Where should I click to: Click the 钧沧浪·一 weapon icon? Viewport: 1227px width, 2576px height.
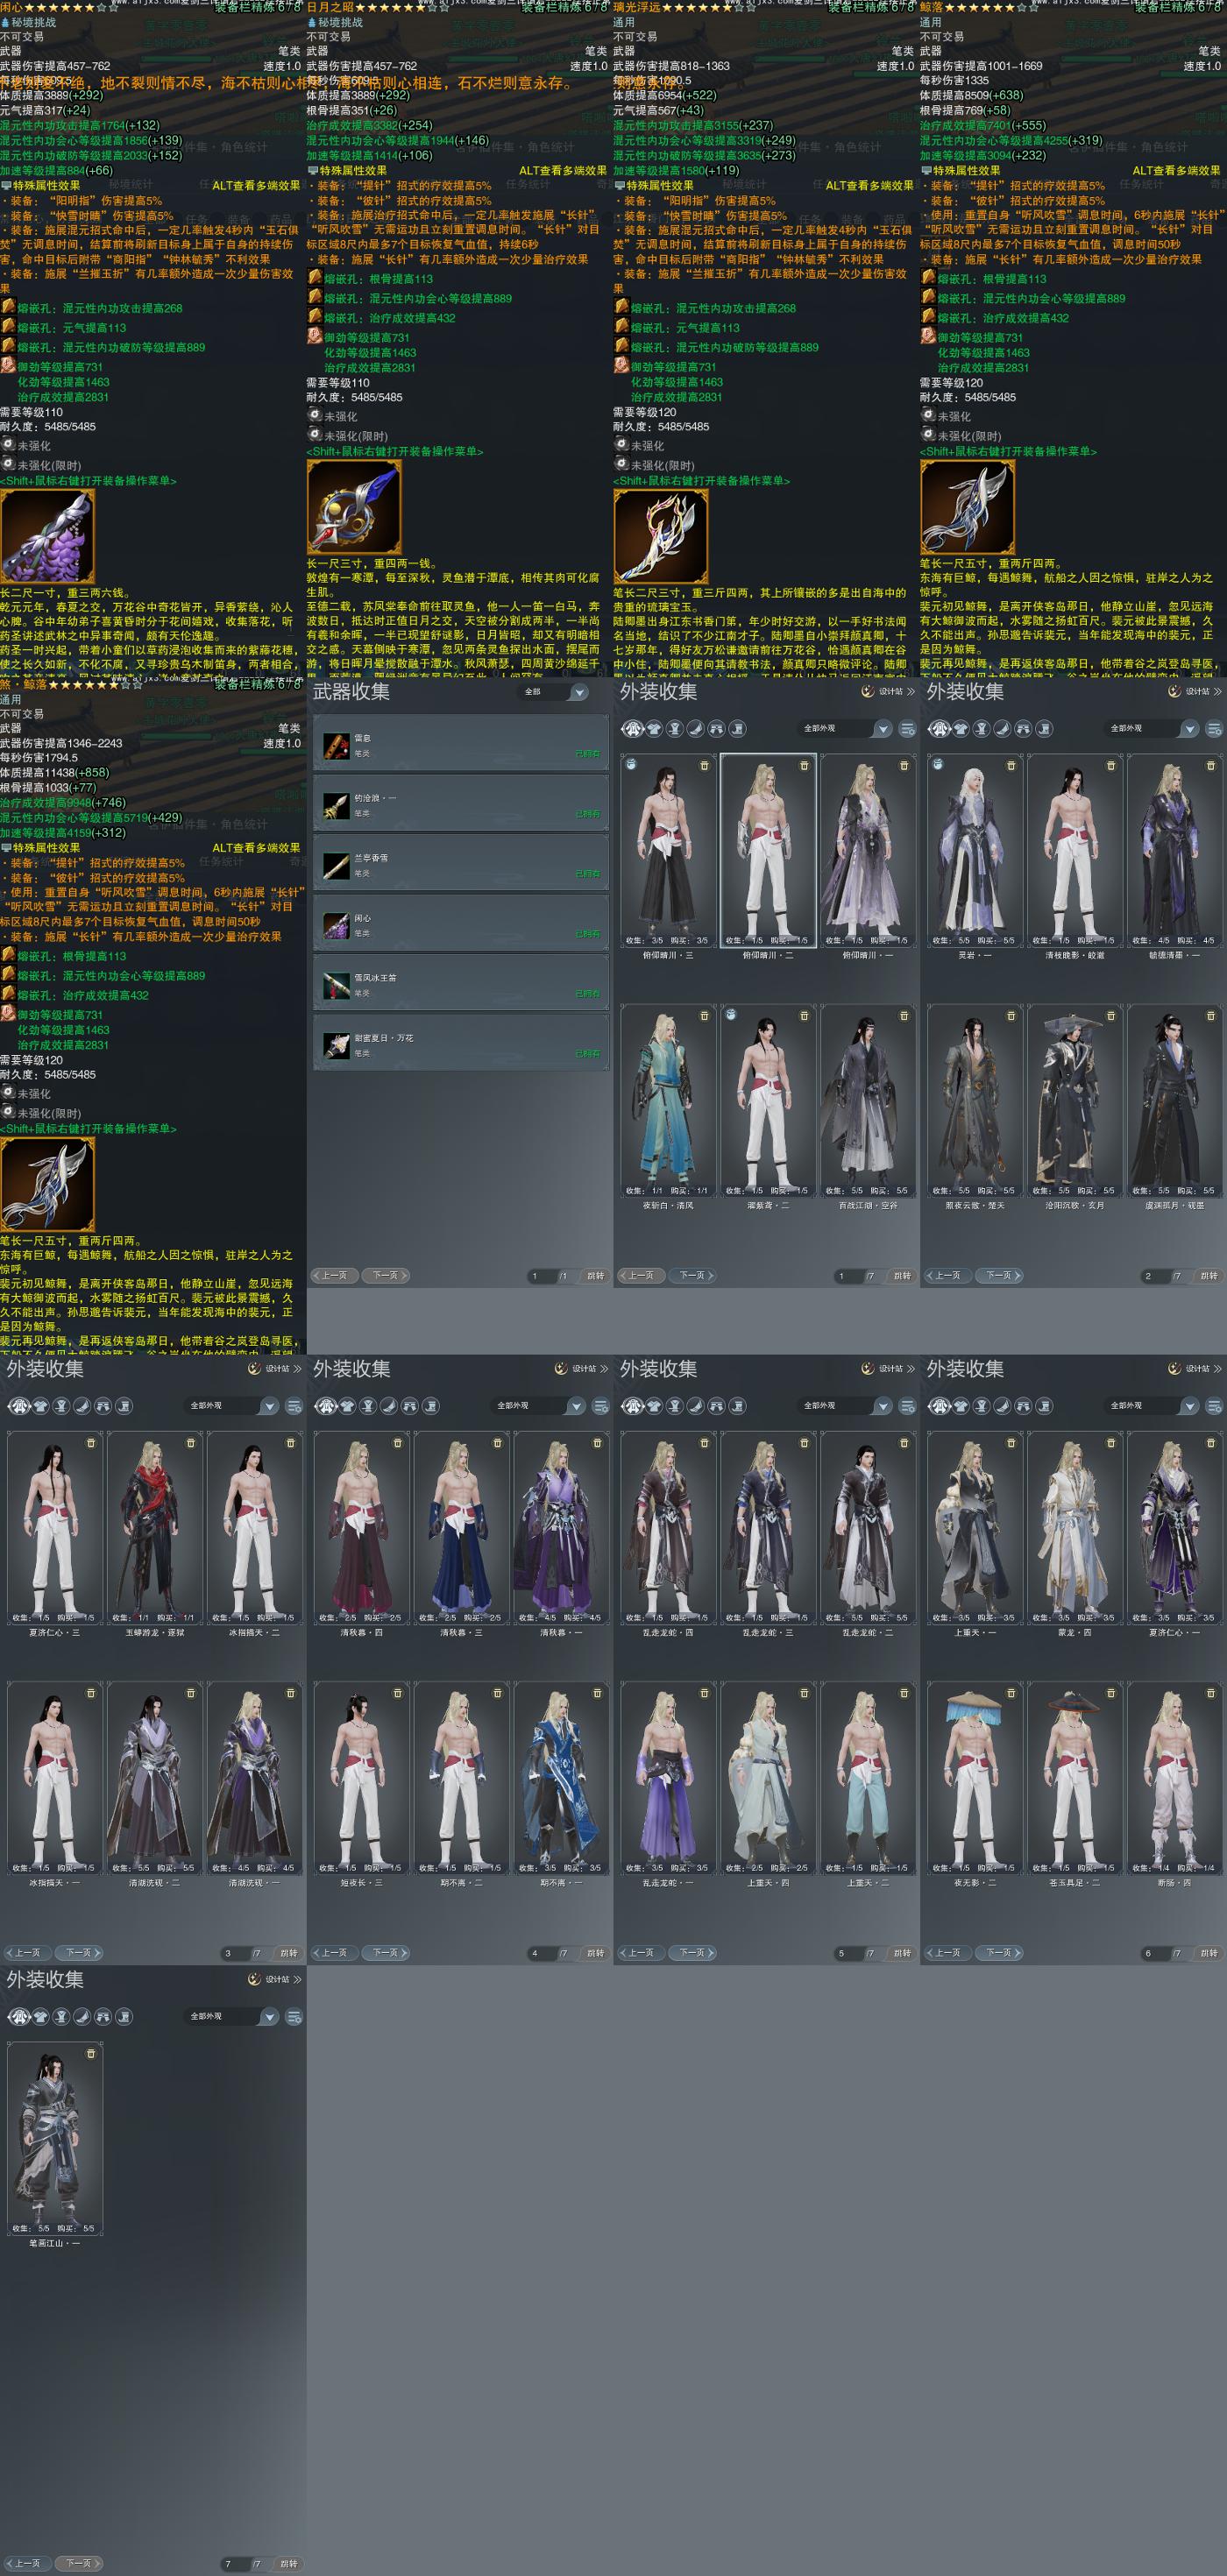[336, 805]
